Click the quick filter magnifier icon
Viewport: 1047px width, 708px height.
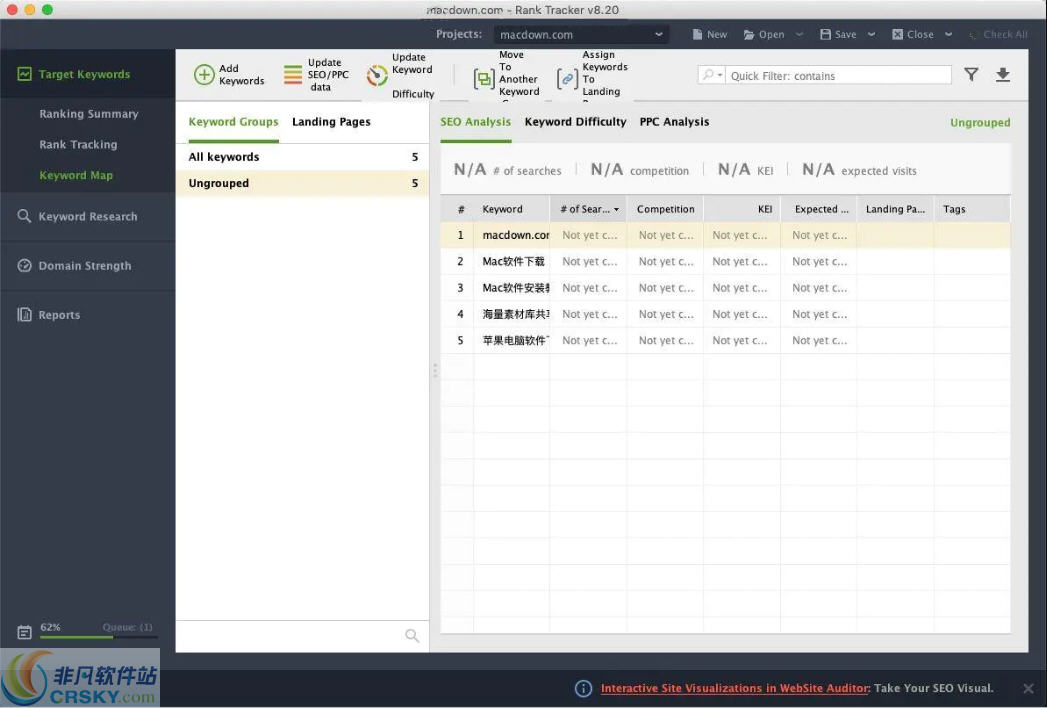tap(708, 75)
